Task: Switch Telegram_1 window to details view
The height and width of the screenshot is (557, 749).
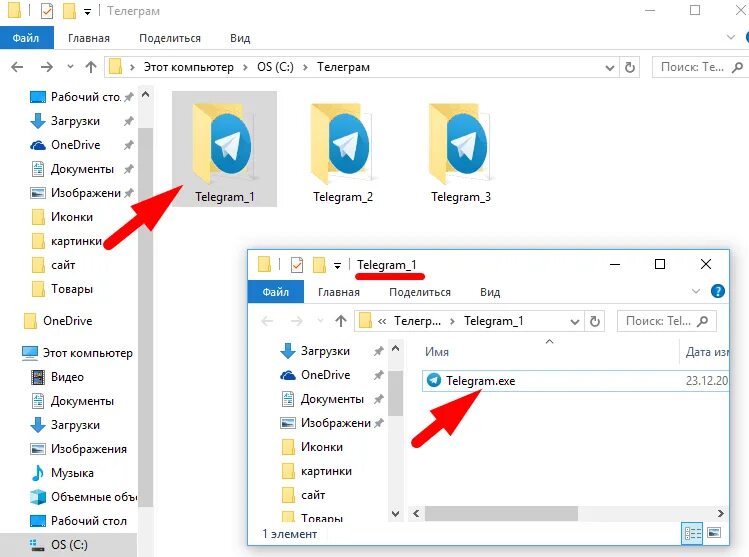Action: tap(692, 533)
